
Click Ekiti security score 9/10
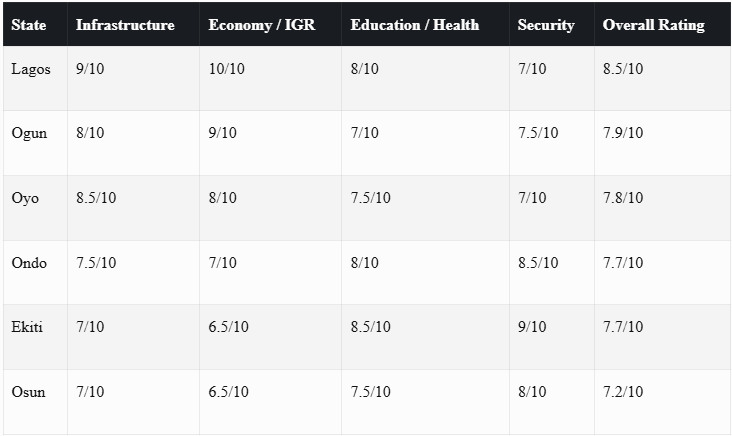point(532,326)
